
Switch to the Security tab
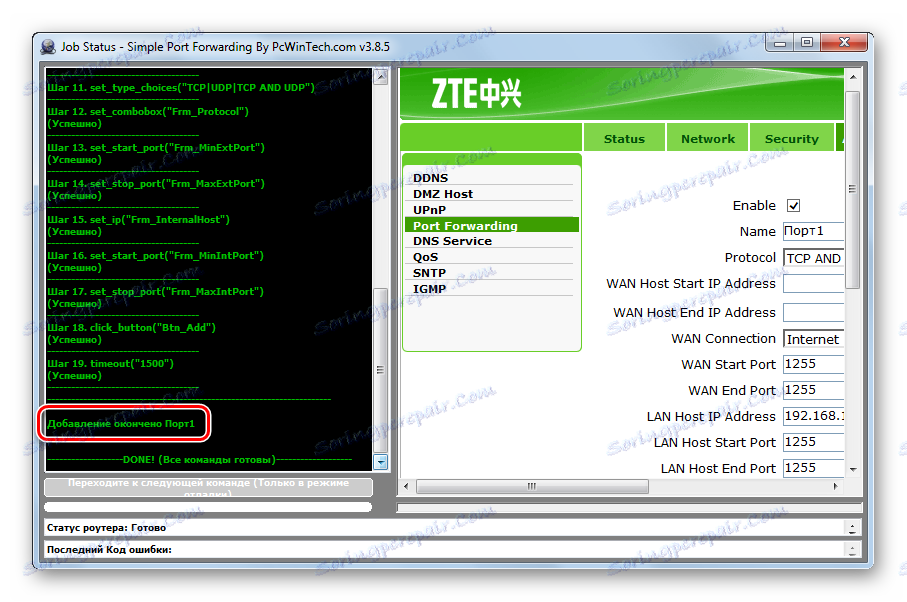click(x=791, y=138)
